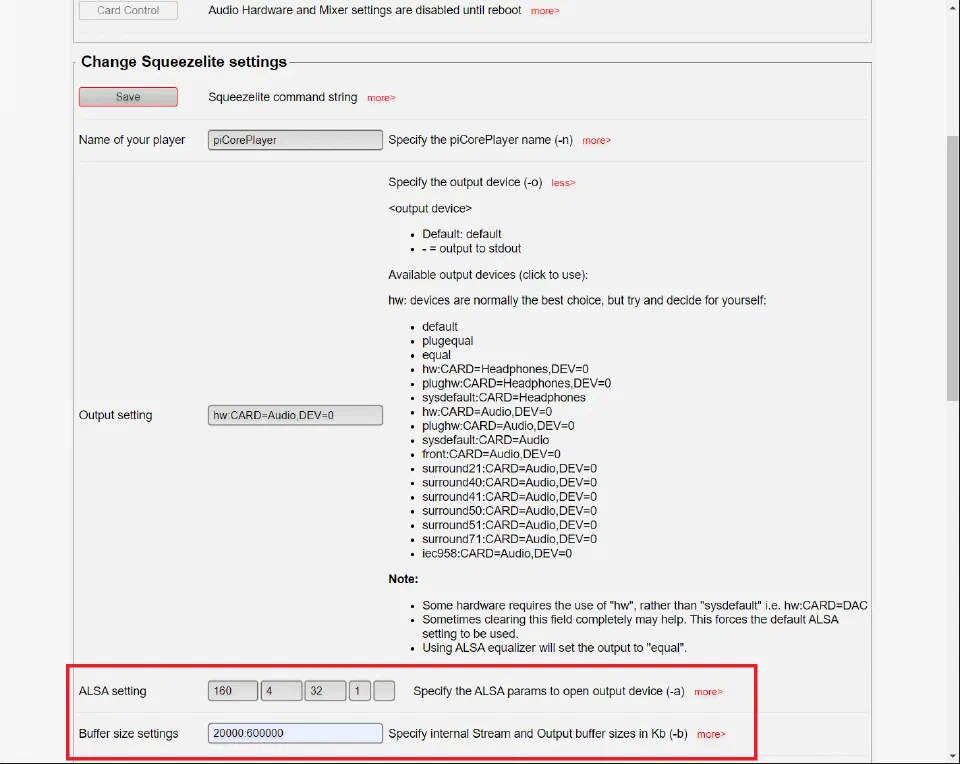This screenshot has height=764, width=960.
Task: Use surround40:CARD=Audio,DEV=0 as output
Action: point(509,482)
